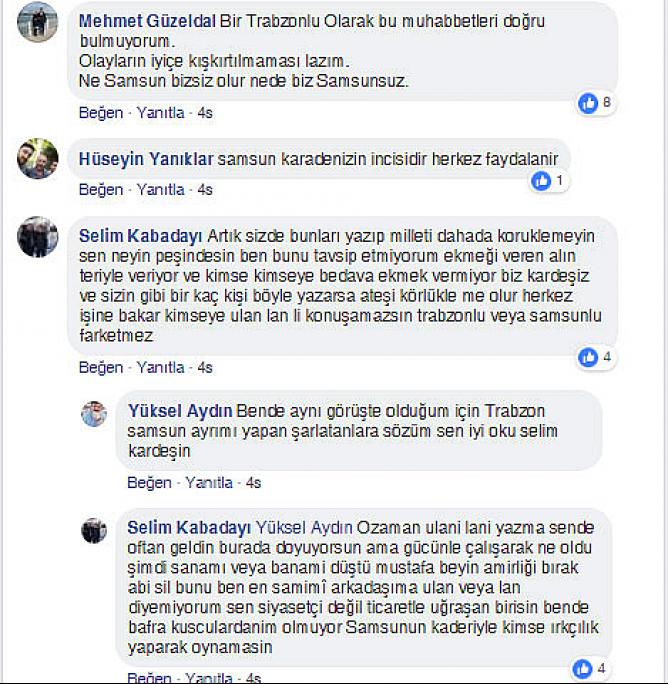Click the like icon with 4 on Selim Kabadayı's first comment
Image resolution: width=668 pixels, height=684 pixels.
point(588,358)
